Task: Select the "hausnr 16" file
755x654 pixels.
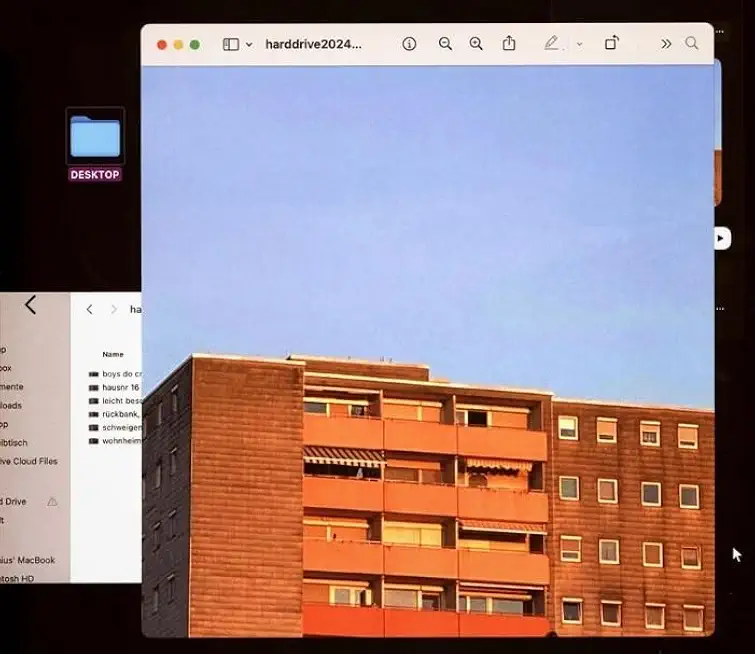Action: [x=120, y=387]
